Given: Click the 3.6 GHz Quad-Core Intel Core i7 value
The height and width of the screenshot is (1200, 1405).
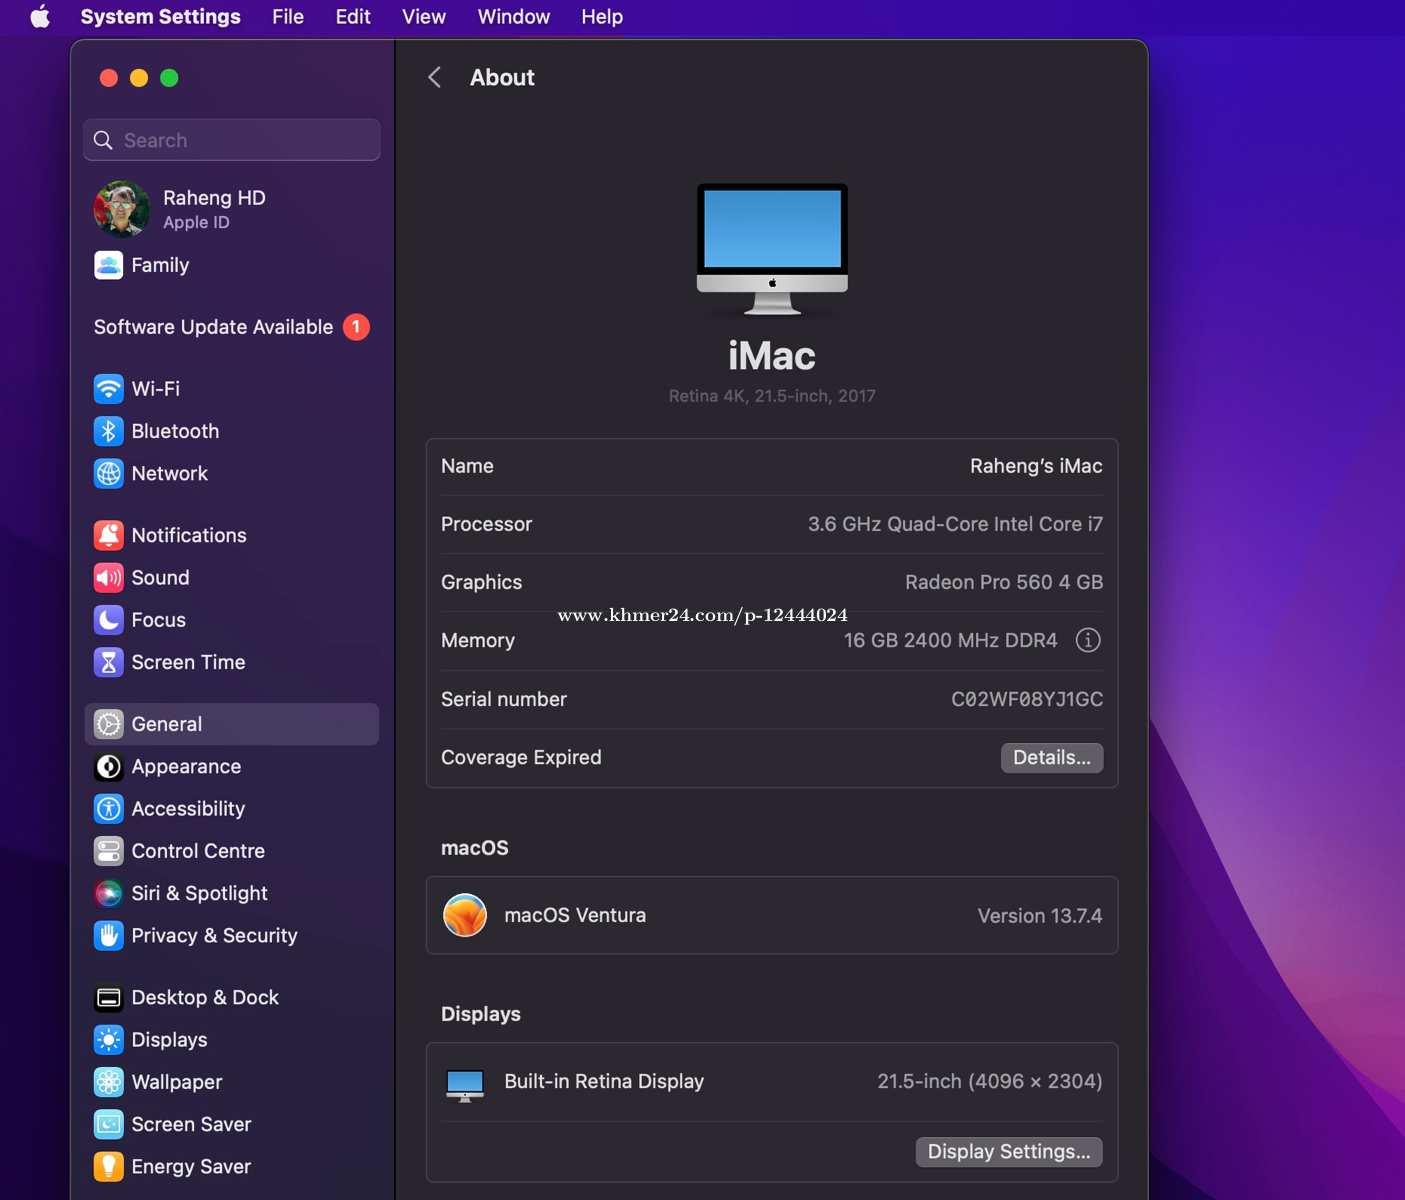Looking at the screenshot, I should coord(955,524).
